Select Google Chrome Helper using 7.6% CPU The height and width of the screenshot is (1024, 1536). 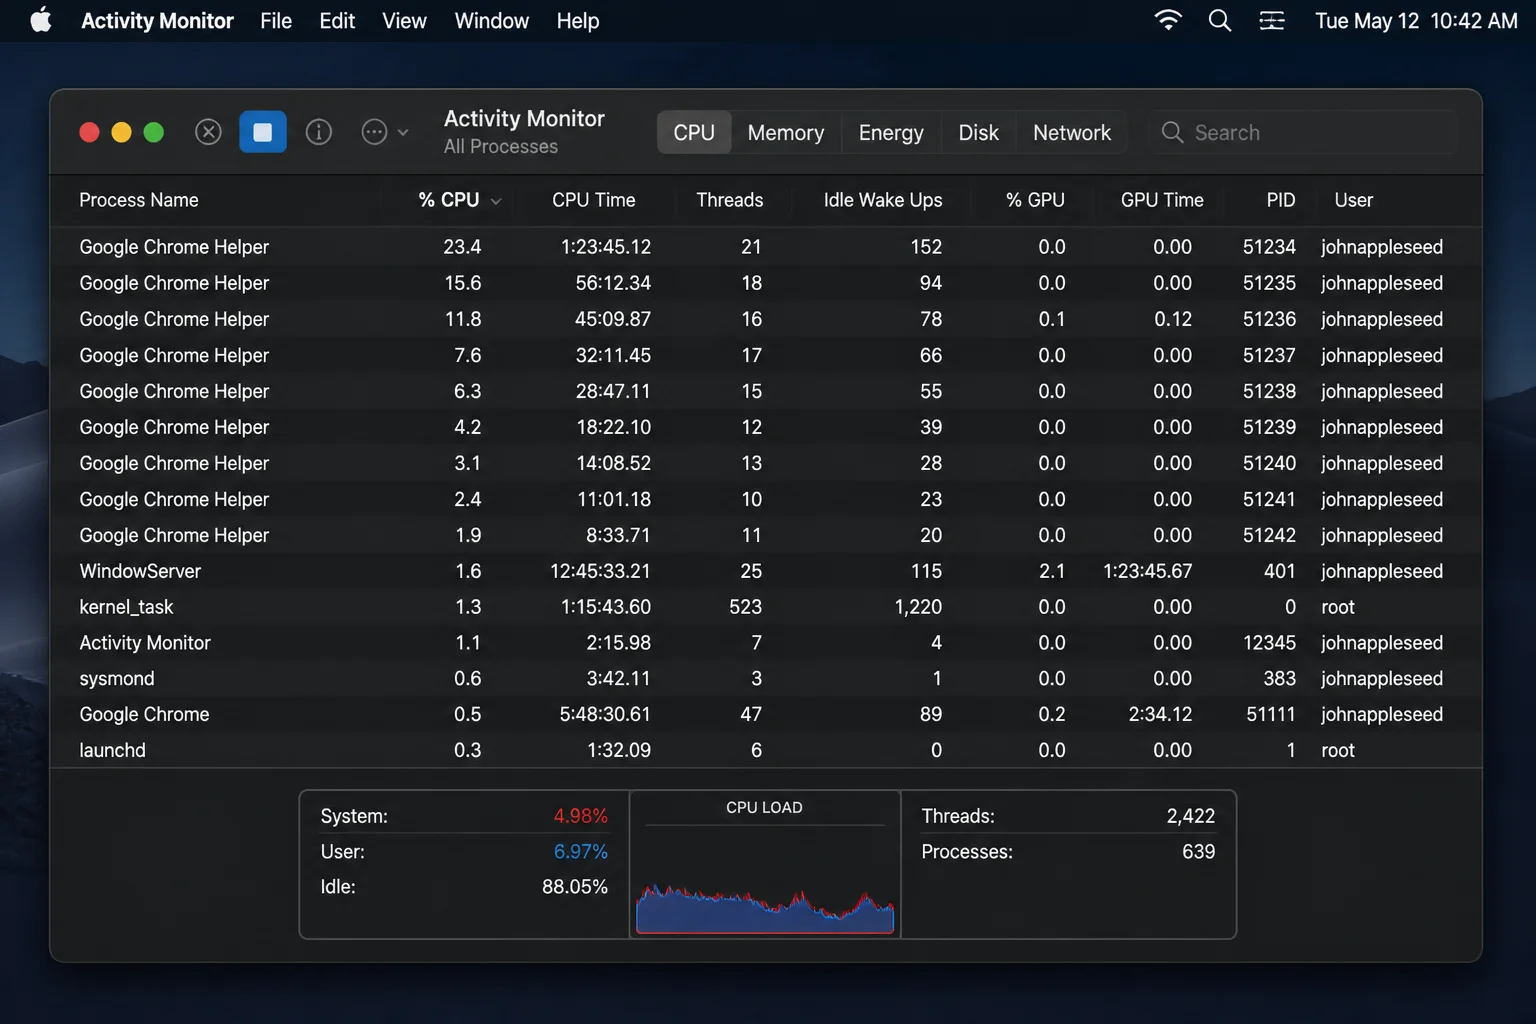click(766, 355)
